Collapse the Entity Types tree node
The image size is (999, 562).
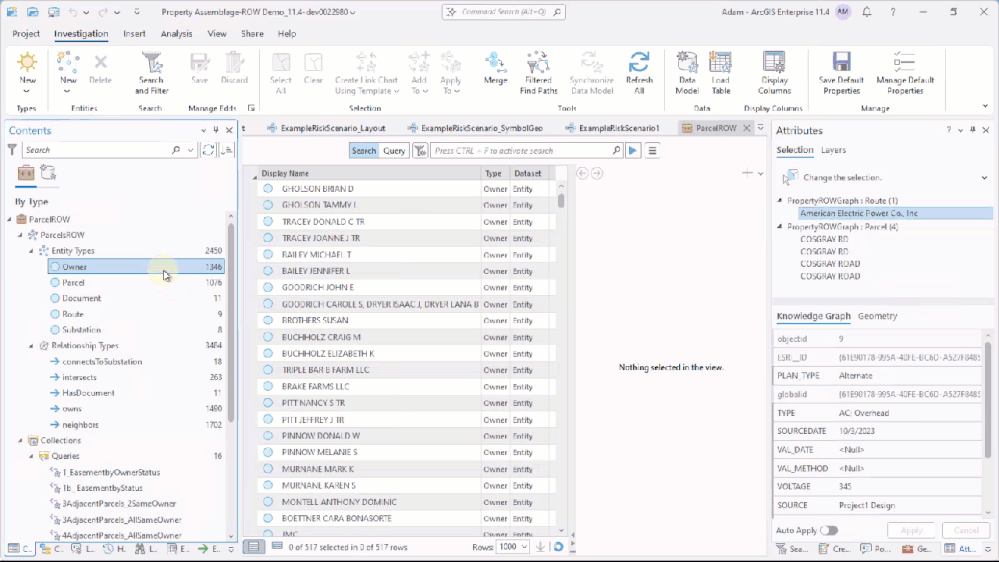(x=31, y=251)
